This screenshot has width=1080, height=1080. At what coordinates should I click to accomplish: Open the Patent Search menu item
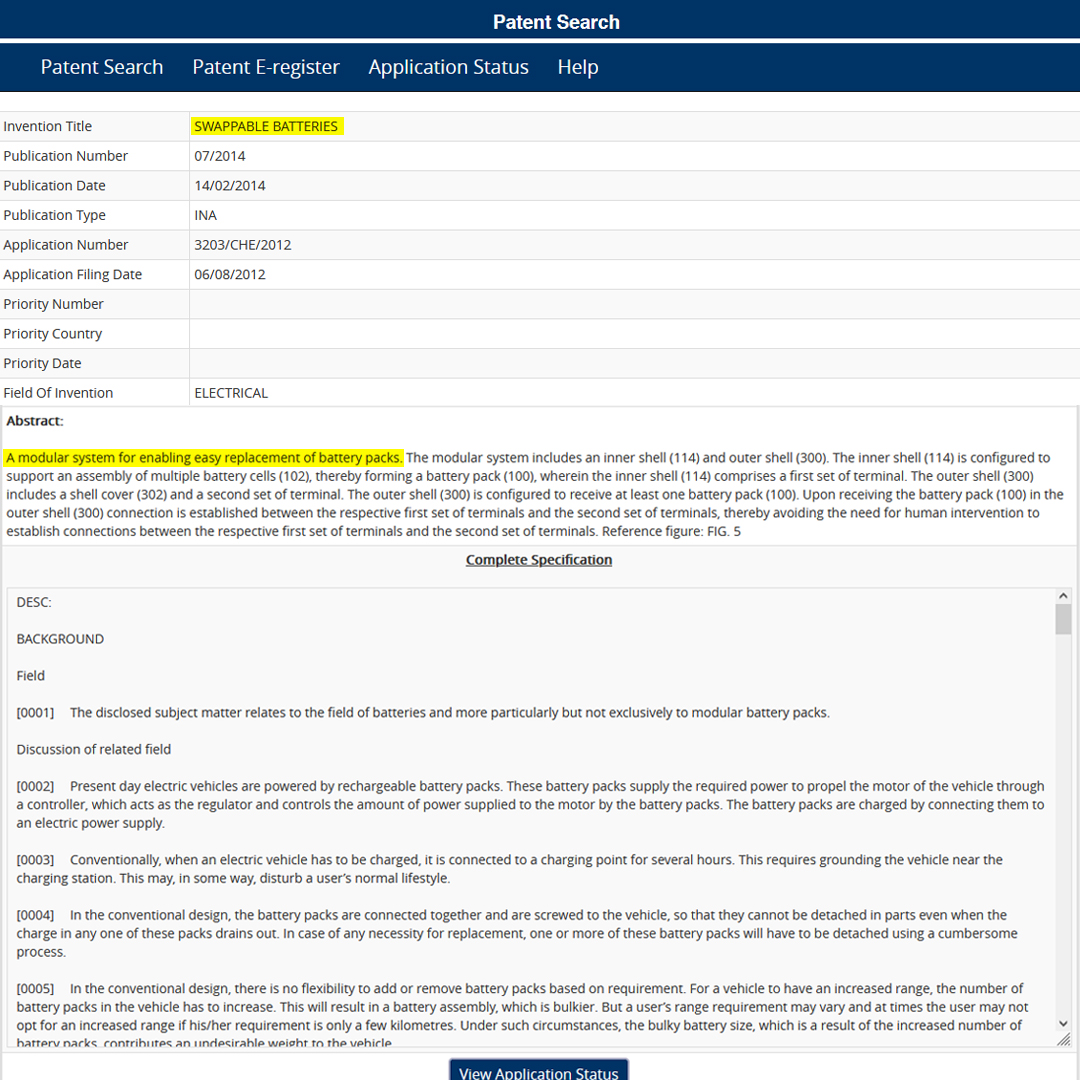[x=102, y=67]
